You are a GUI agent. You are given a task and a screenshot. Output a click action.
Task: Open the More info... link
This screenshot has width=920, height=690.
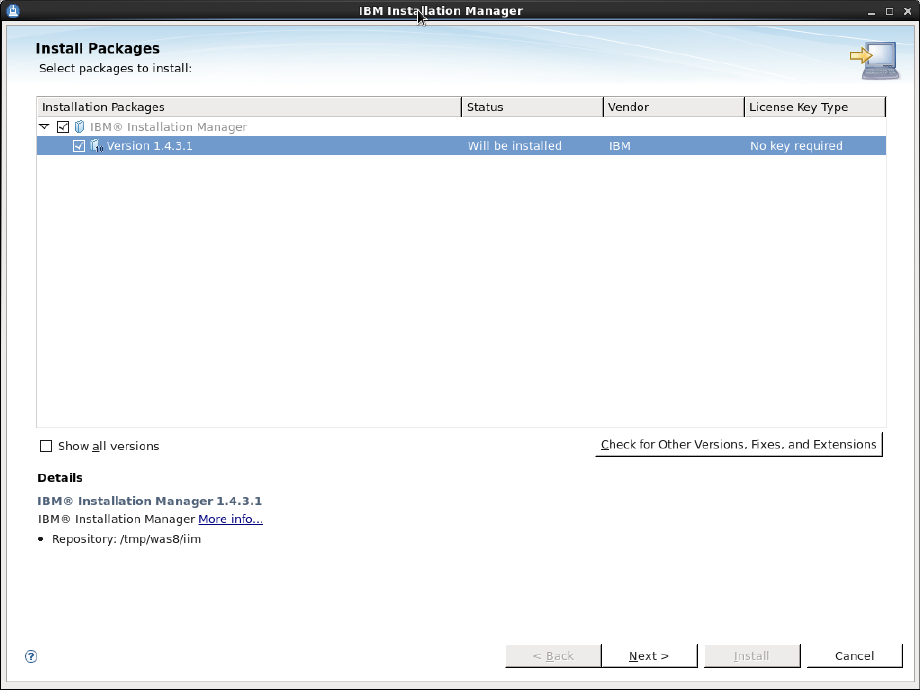click(x=231, y=519)
